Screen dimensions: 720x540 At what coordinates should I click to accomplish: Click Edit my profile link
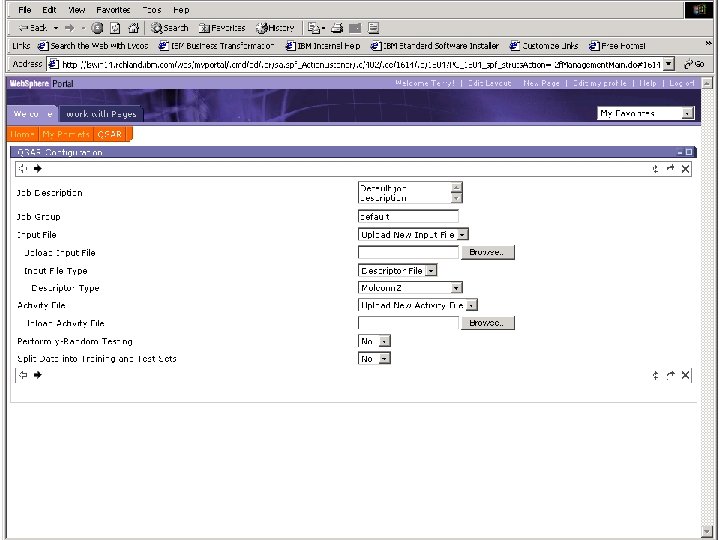(x=600, y=83)
